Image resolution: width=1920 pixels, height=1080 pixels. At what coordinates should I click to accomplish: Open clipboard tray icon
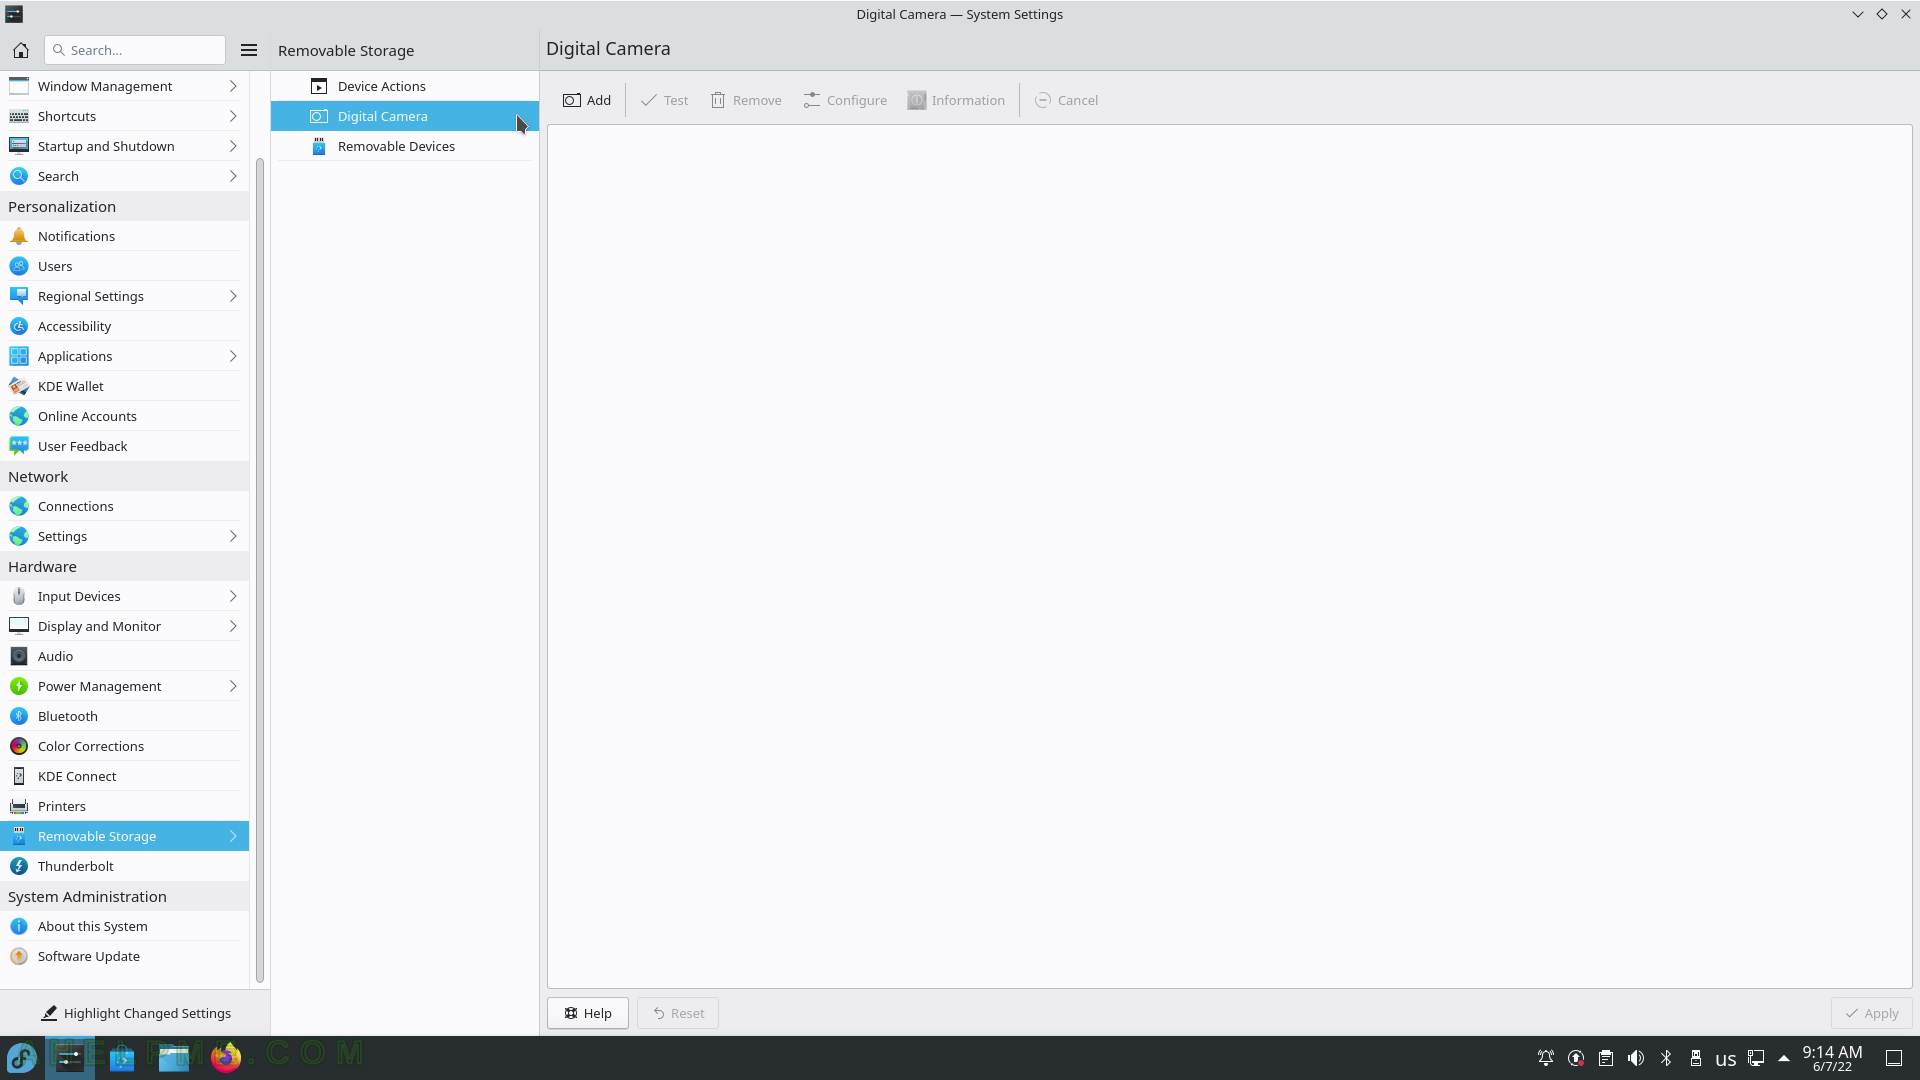coord(1606,1058)
